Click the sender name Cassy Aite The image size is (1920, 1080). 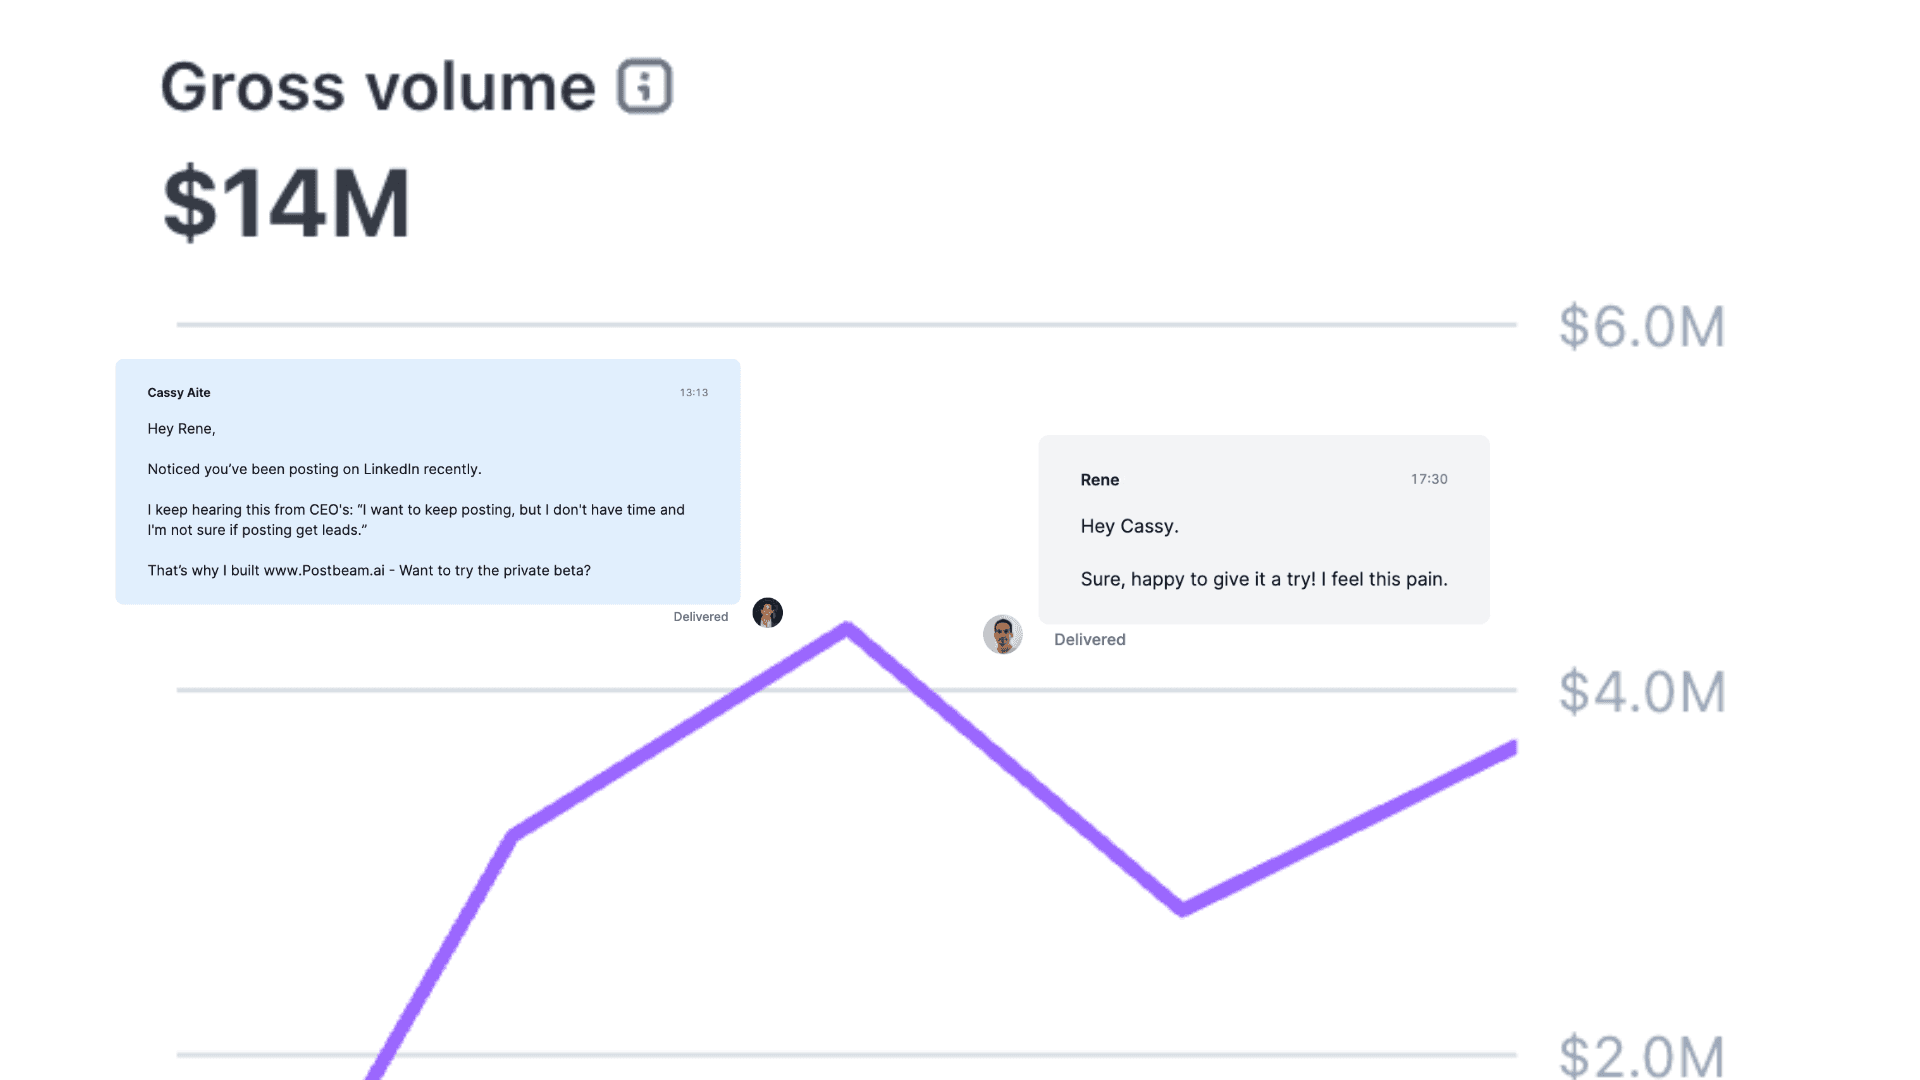tap(179, 392)
